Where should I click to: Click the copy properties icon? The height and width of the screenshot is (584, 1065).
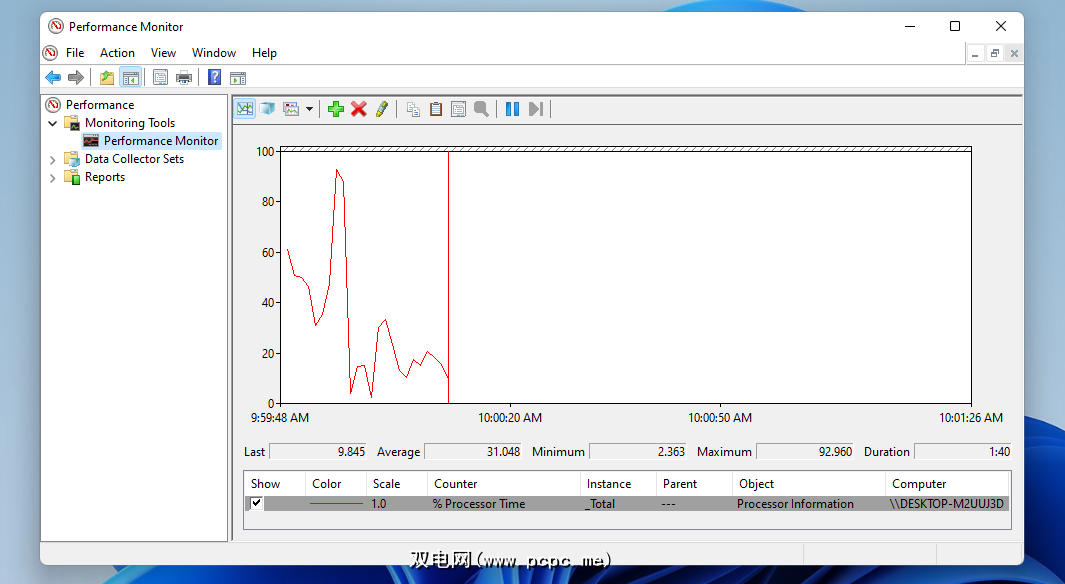point(413,109)
